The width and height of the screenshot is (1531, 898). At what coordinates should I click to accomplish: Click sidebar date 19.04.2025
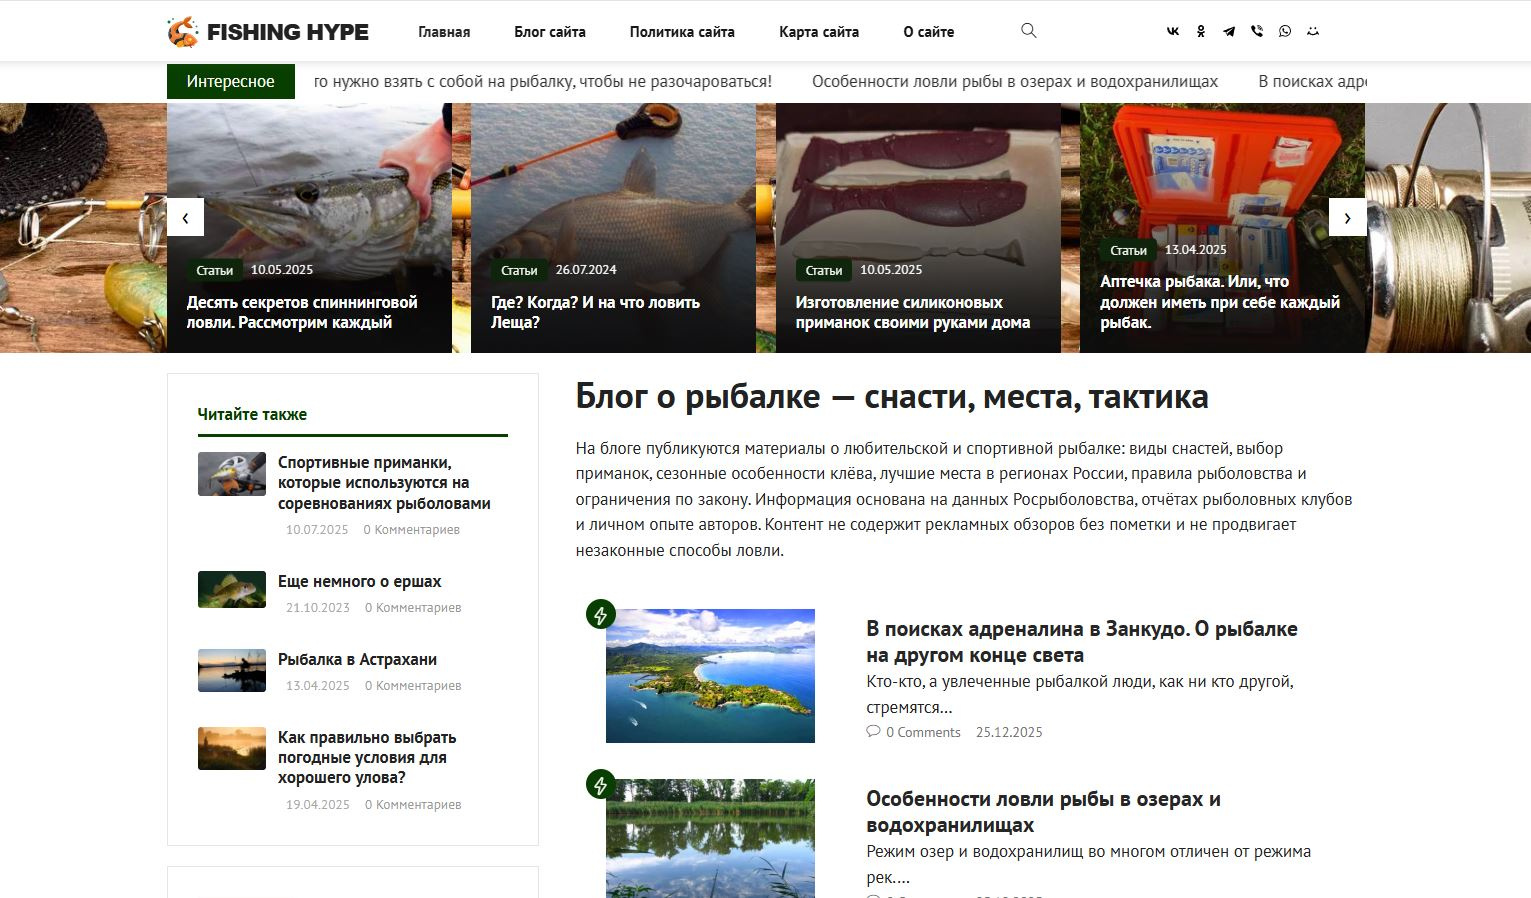tap(318, 804)
